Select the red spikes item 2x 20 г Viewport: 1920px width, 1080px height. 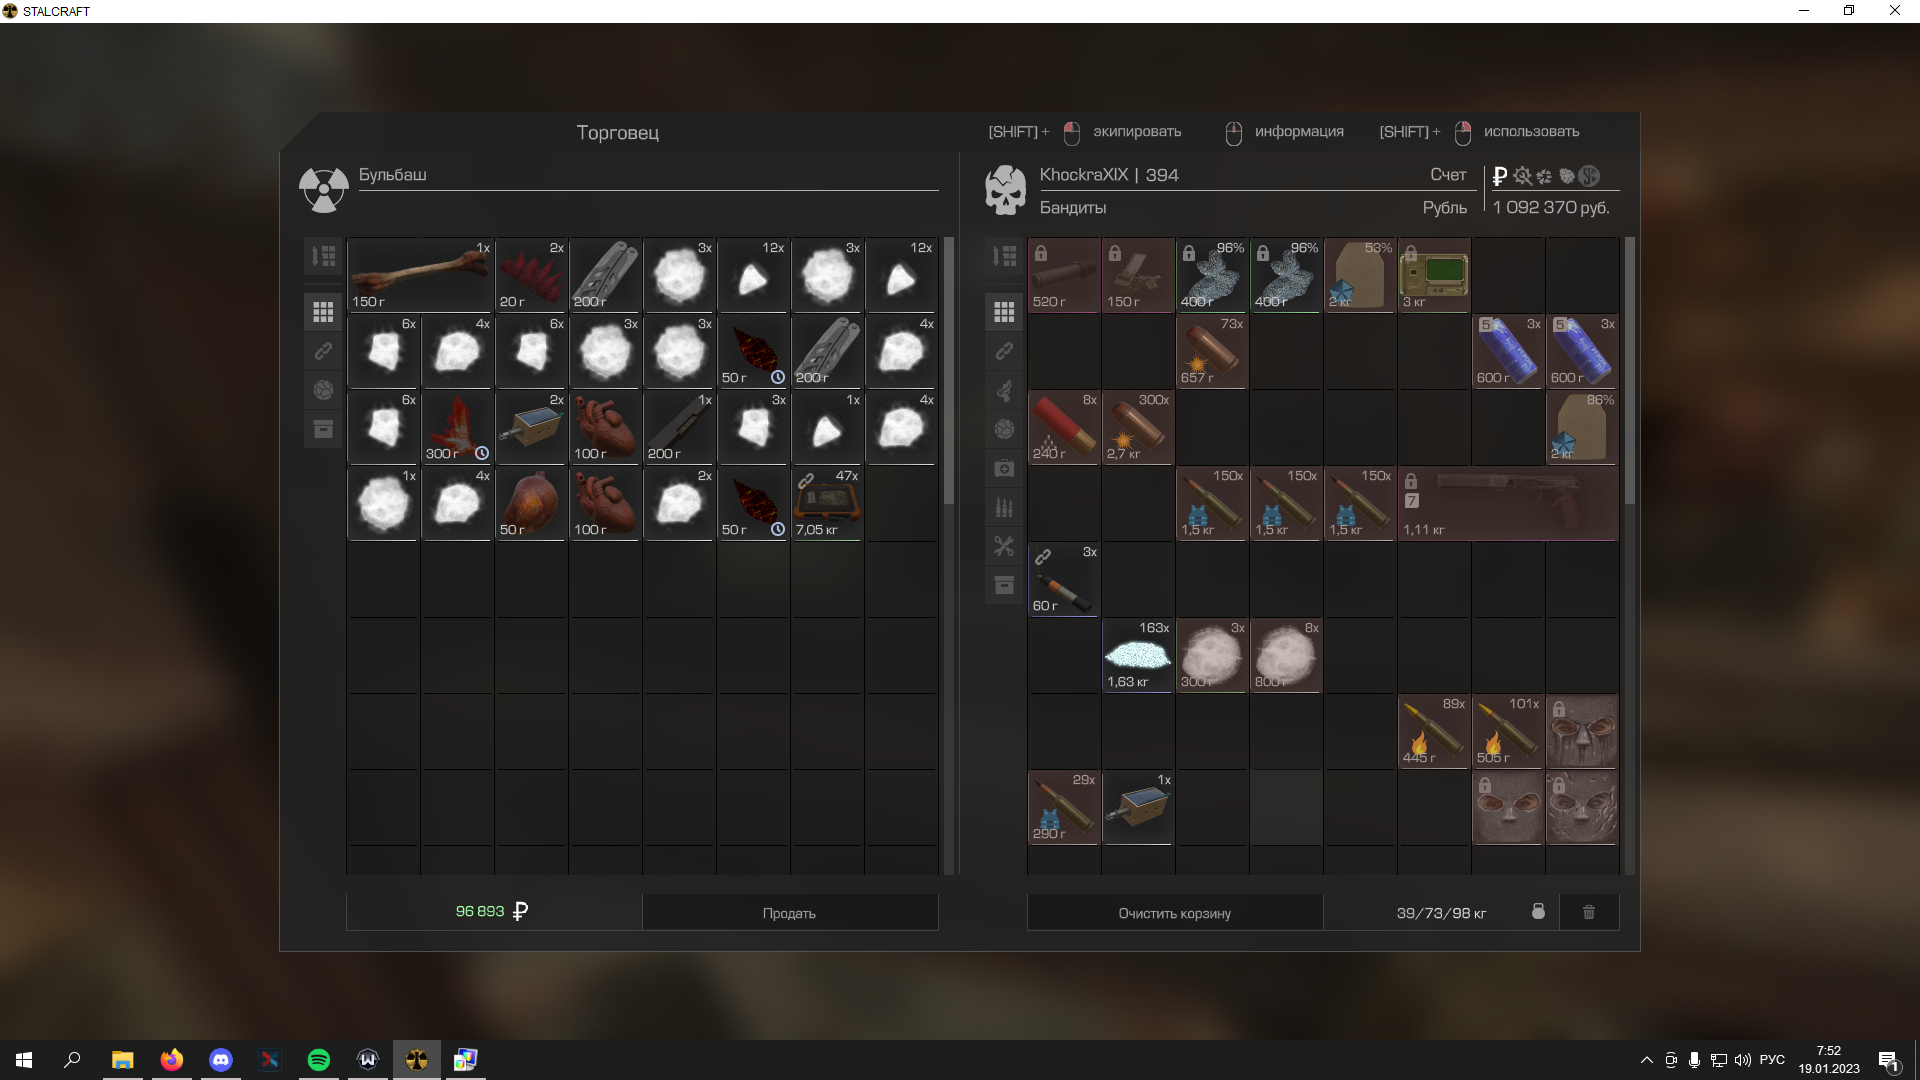531,275
